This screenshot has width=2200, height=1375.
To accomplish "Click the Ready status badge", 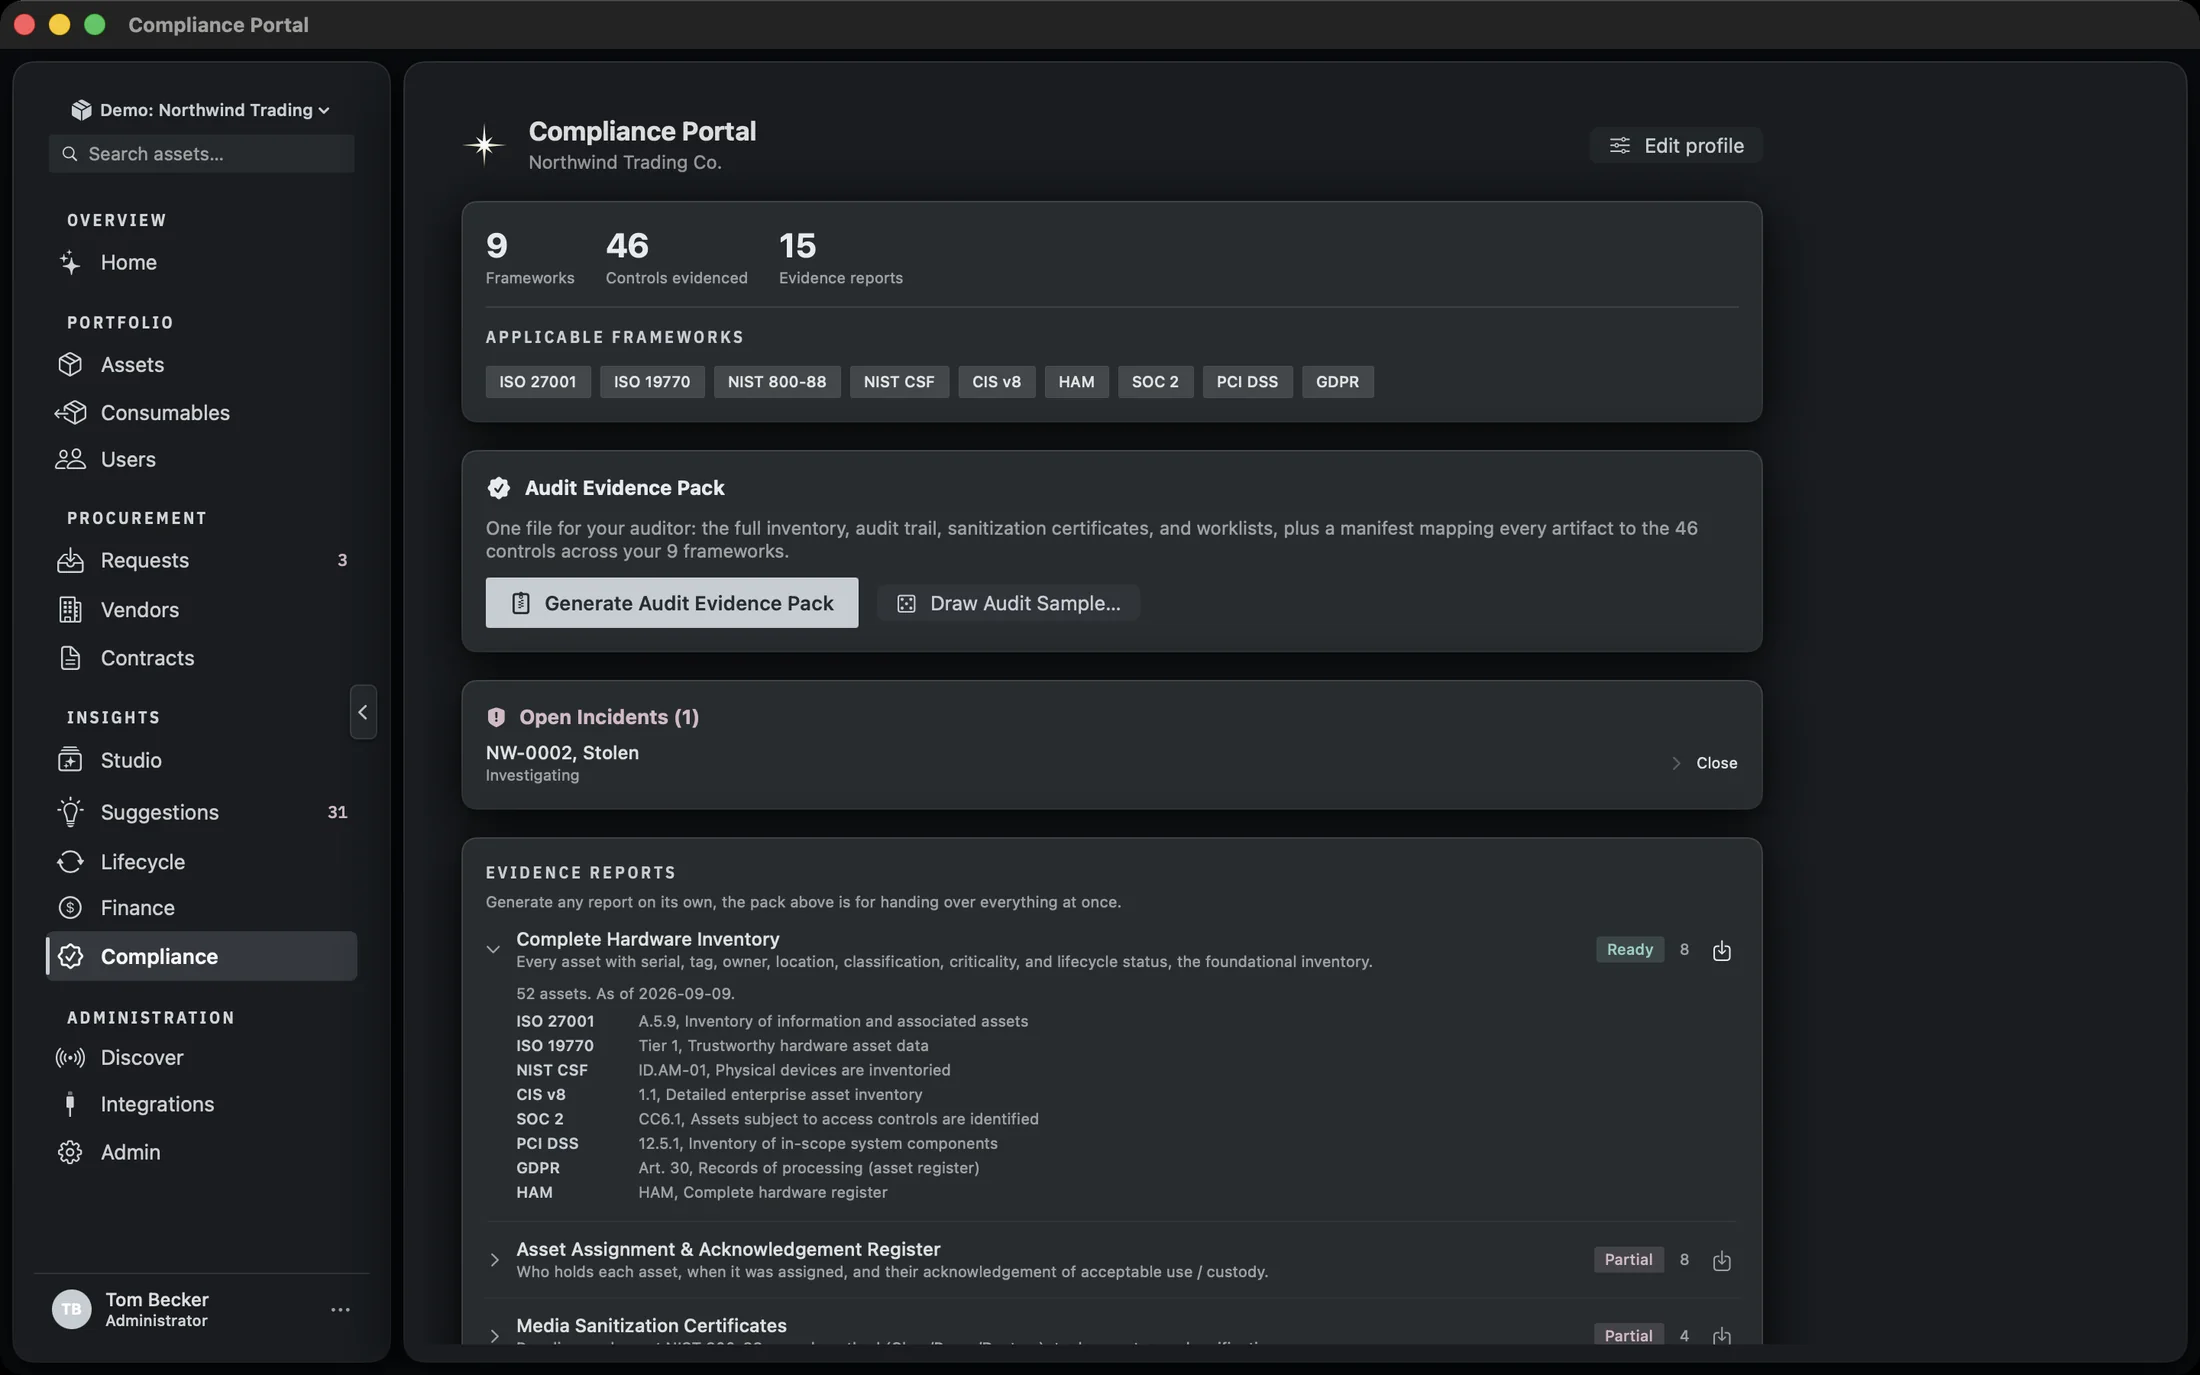I will pos(1629,950).
